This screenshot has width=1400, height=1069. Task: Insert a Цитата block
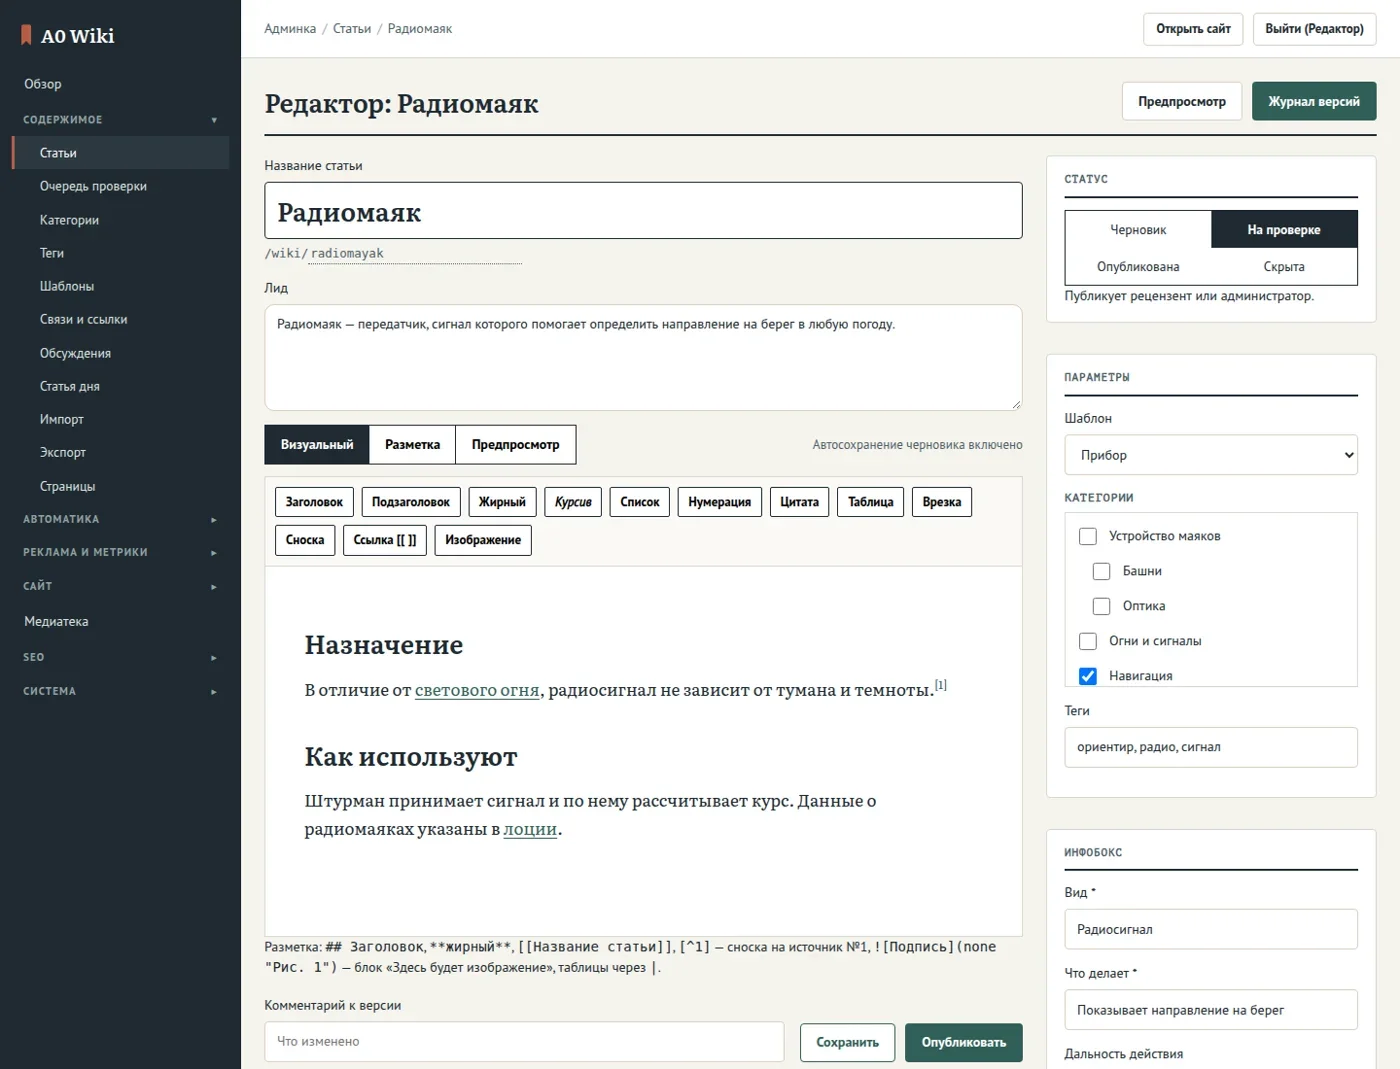(x=799, y=502)
